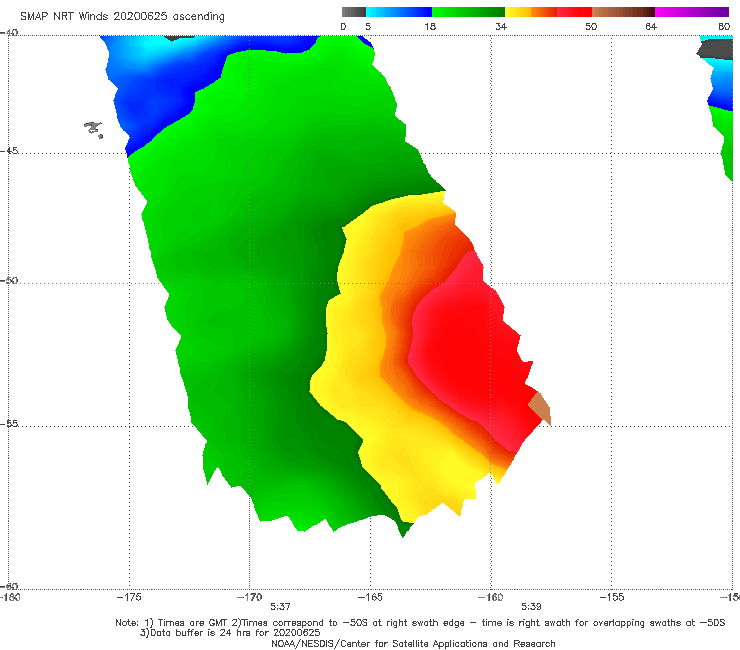
Task: Click the latitude label "-50"
Action: (x=9, y=280)
